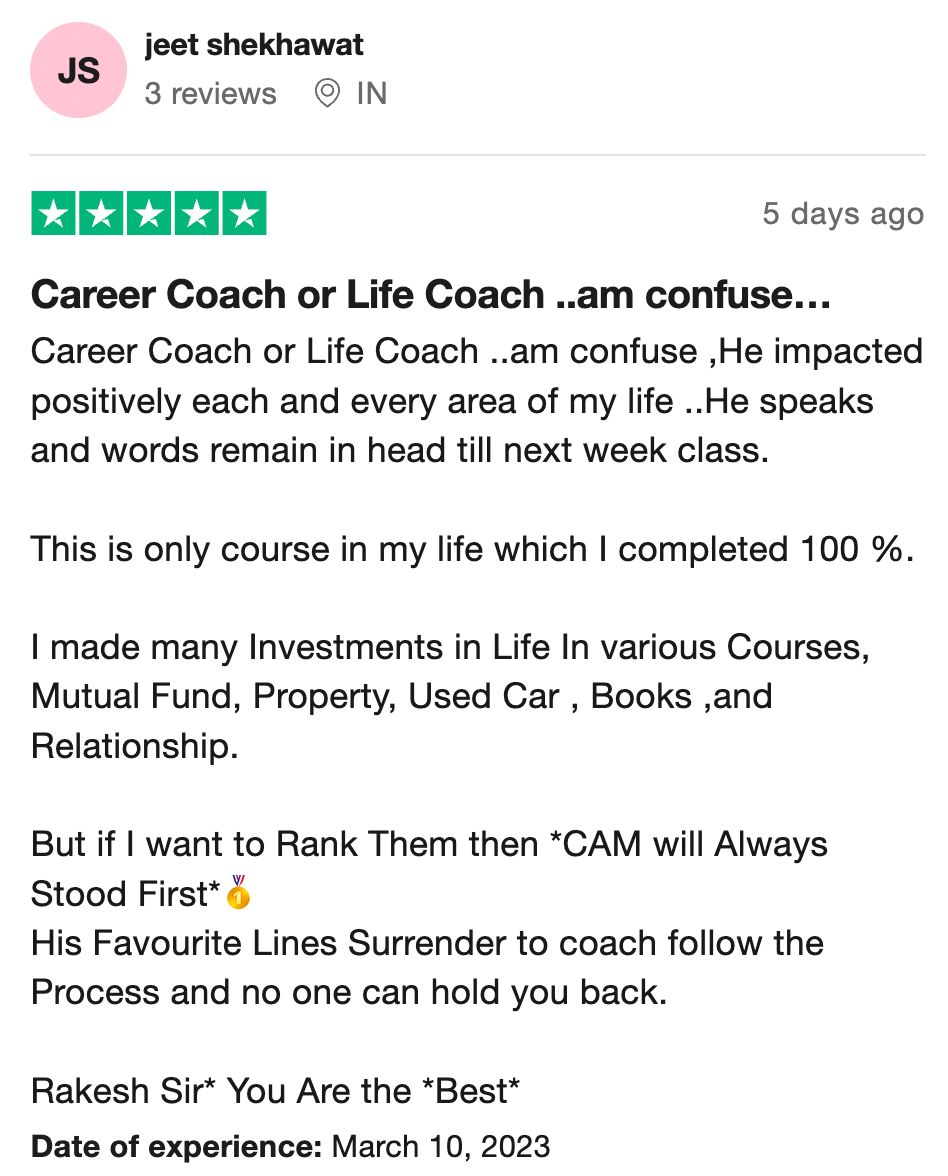The image size is (948, 1176).
Task: Open jeet shekhawat's reviewer profile
Action: pyautogui.click(x=254, y=45)
